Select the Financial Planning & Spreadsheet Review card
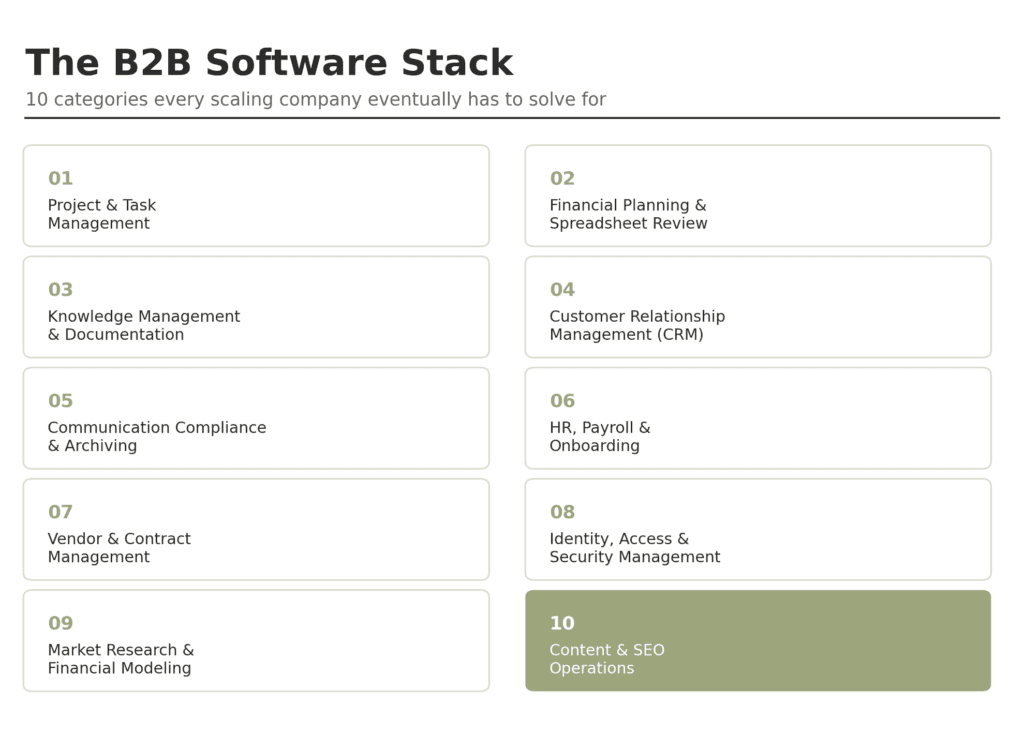Viewport: 1024px width, 734px height. pos(758,196)
